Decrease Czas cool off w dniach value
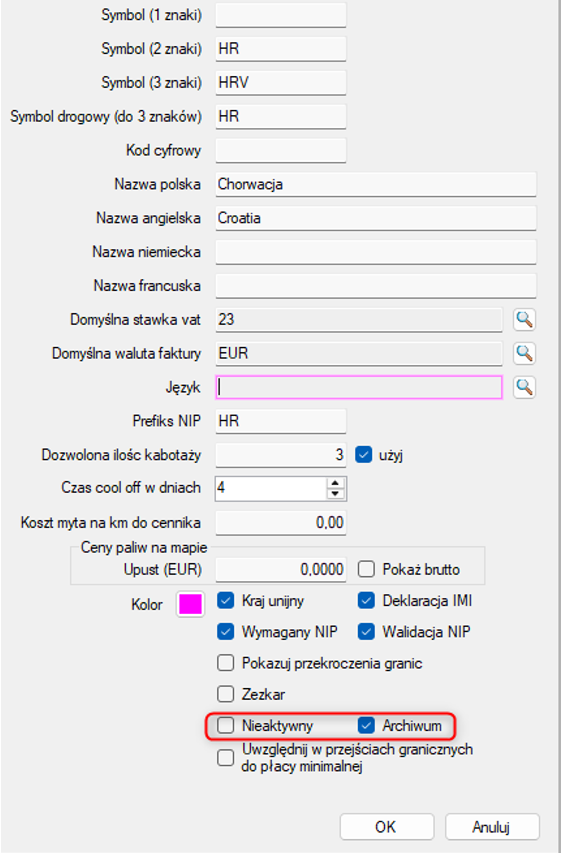The height and width of the screenshot is (853, 562). (336, 493)
